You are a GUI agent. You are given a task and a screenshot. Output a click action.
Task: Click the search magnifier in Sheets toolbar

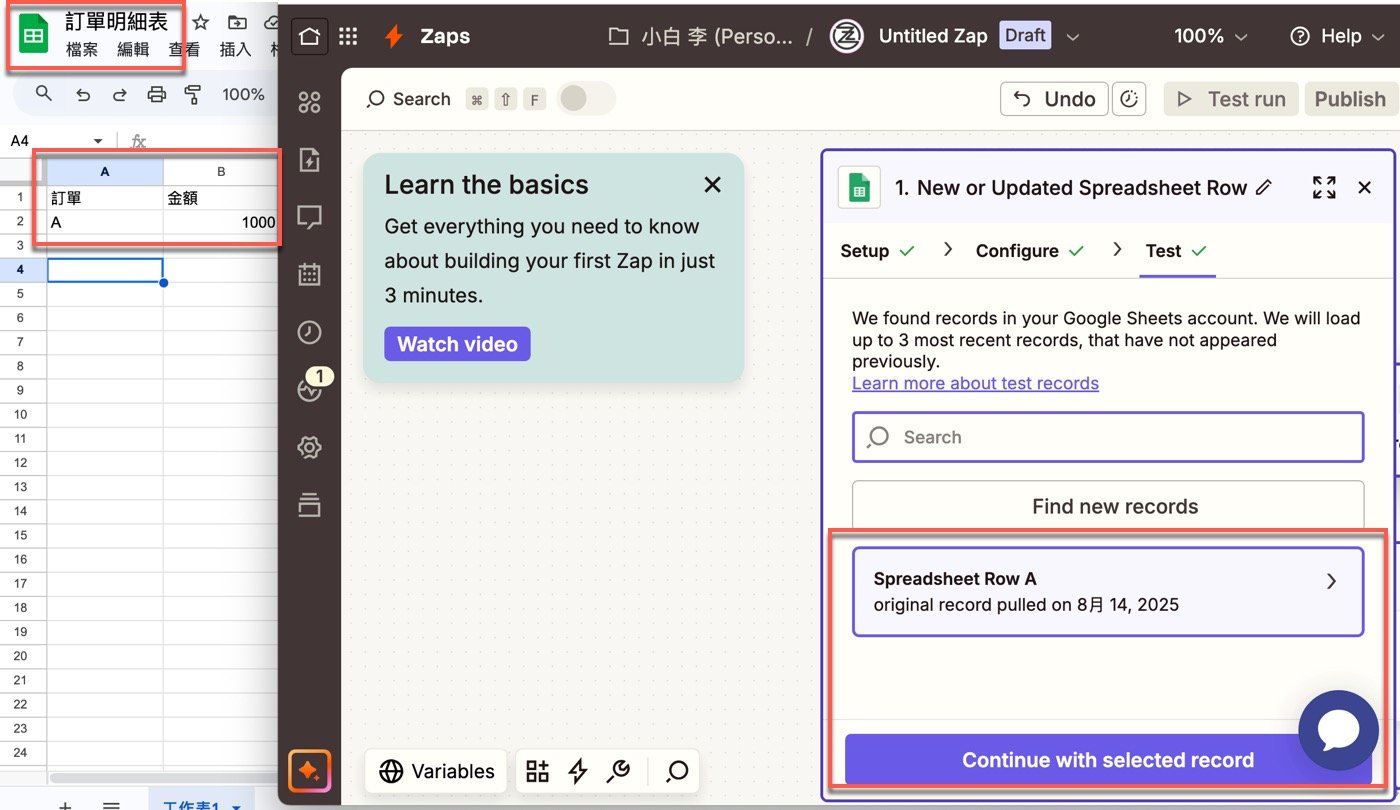coord(43,94)
